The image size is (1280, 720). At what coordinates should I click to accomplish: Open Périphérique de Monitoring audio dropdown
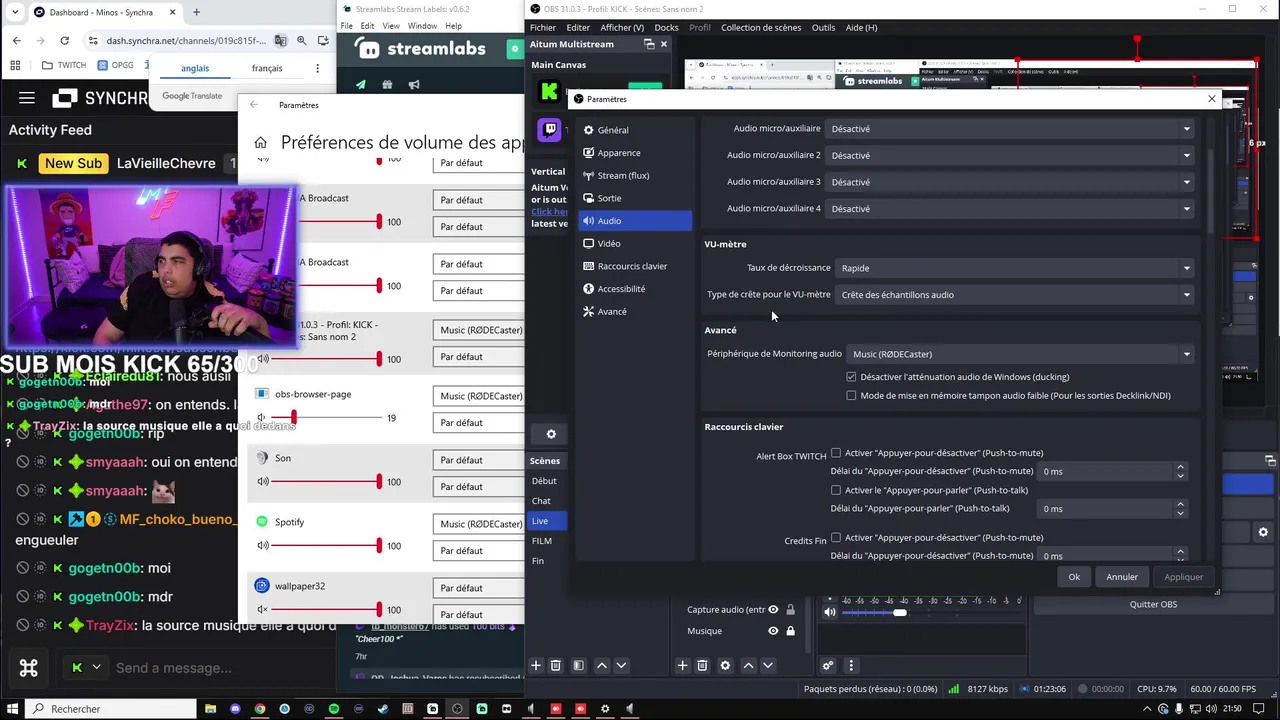point(1021,354)
